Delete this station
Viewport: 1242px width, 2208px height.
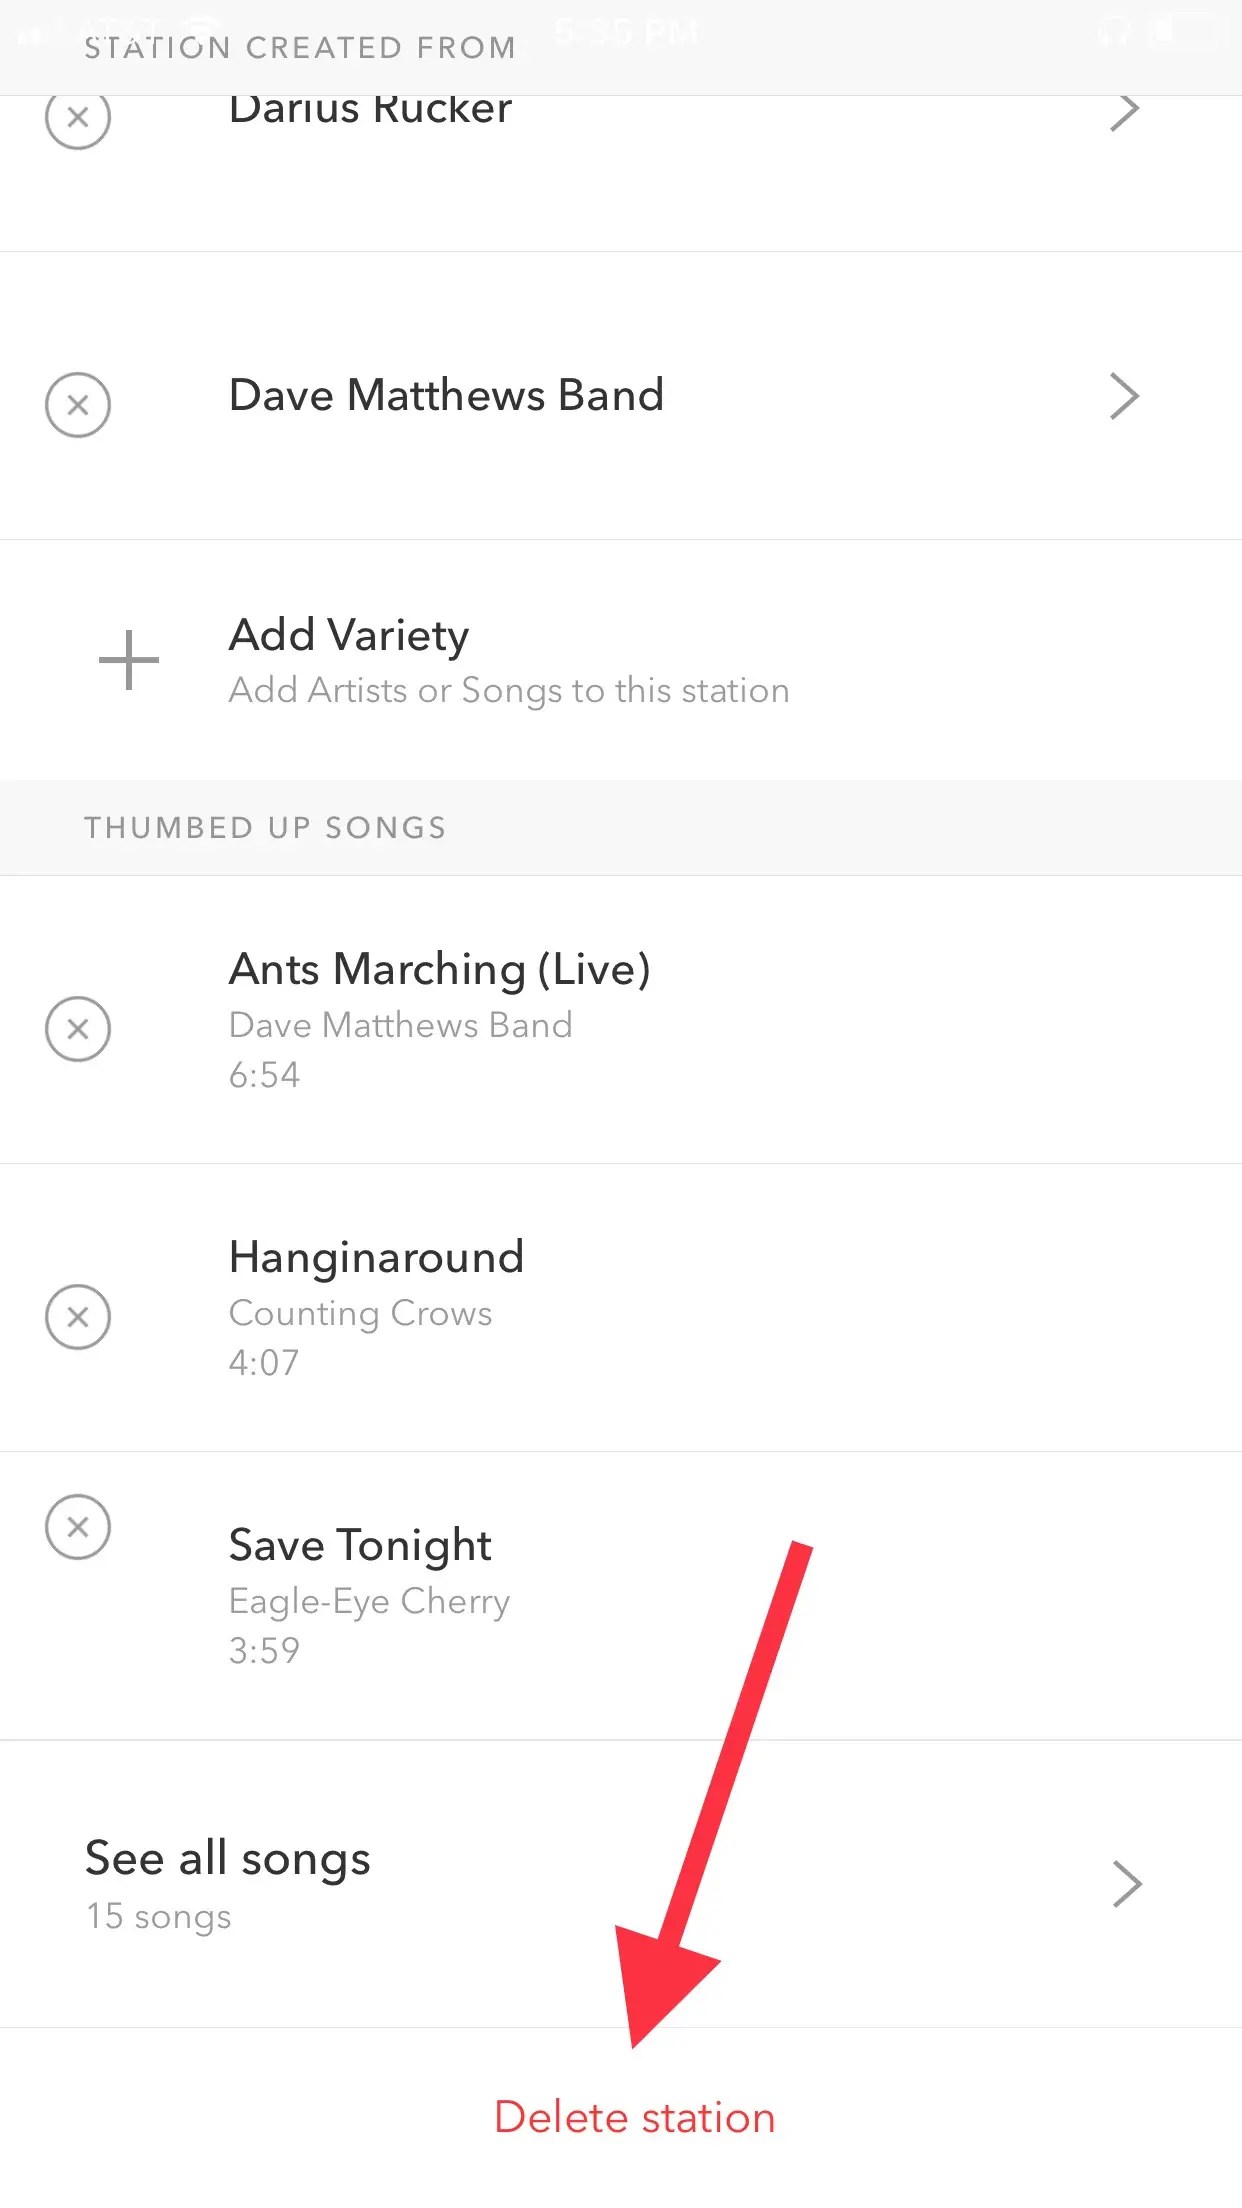(635, 2118)
